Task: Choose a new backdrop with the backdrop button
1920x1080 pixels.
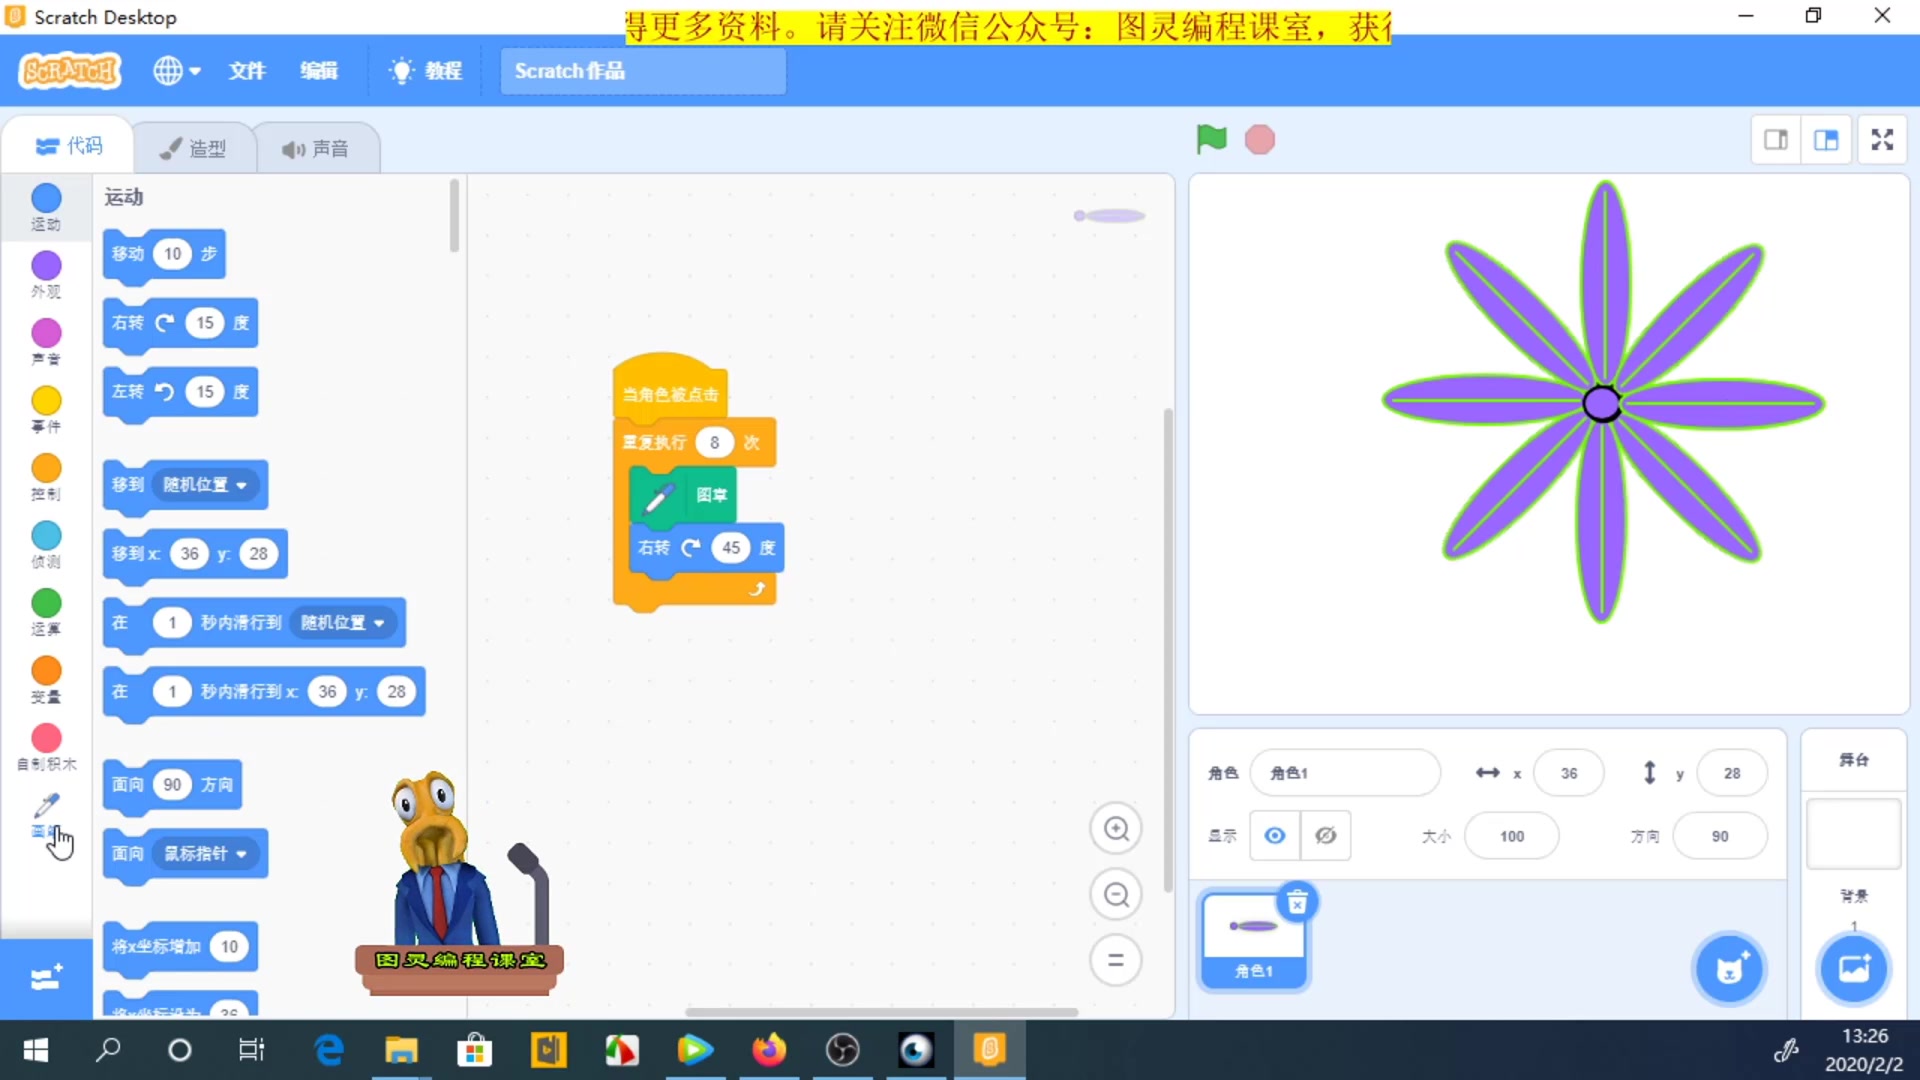Action: [x=1855, y=968]
